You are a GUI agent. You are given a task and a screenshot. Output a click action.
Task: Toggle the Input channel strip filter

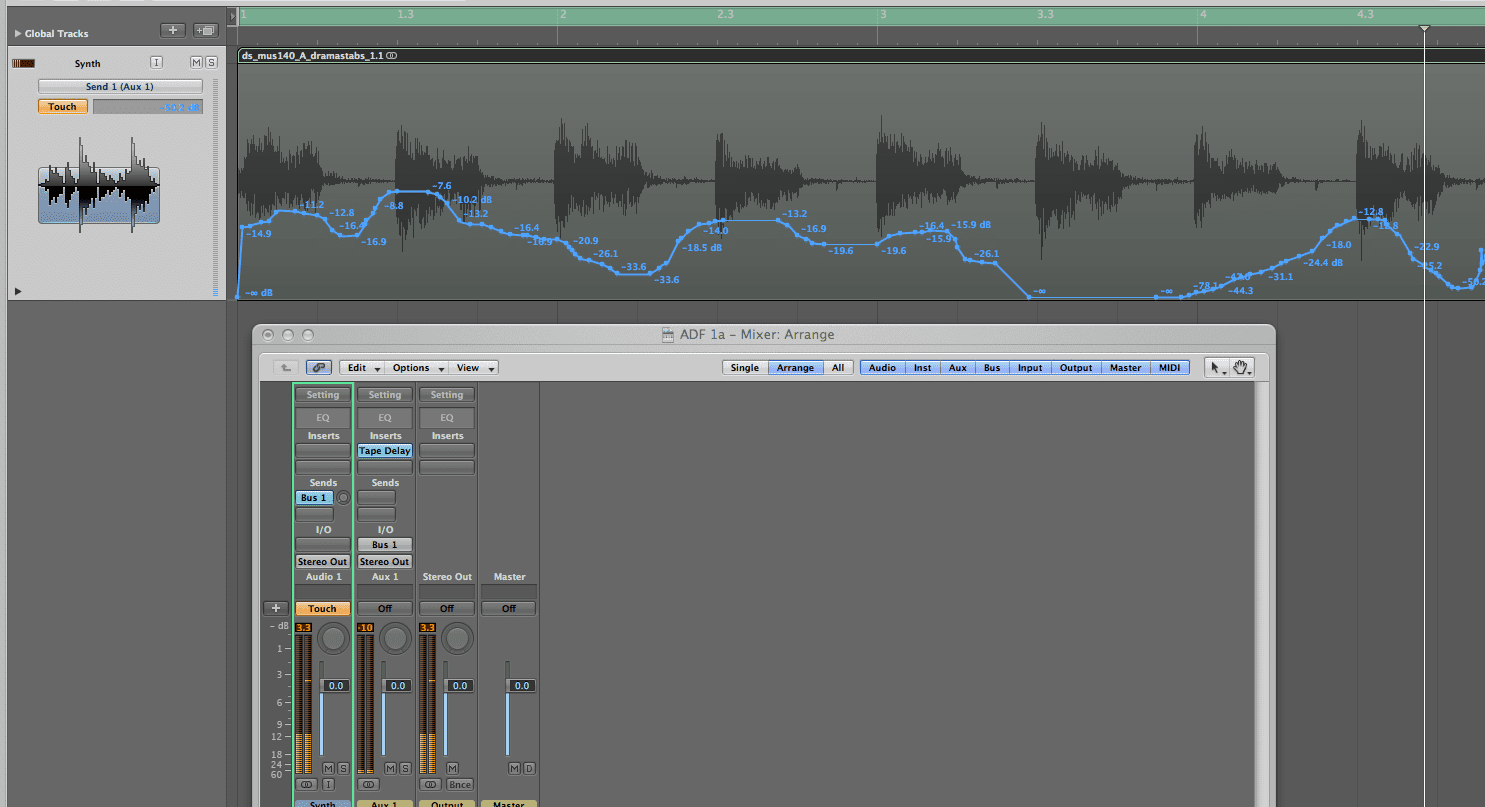click(1030, 368)
